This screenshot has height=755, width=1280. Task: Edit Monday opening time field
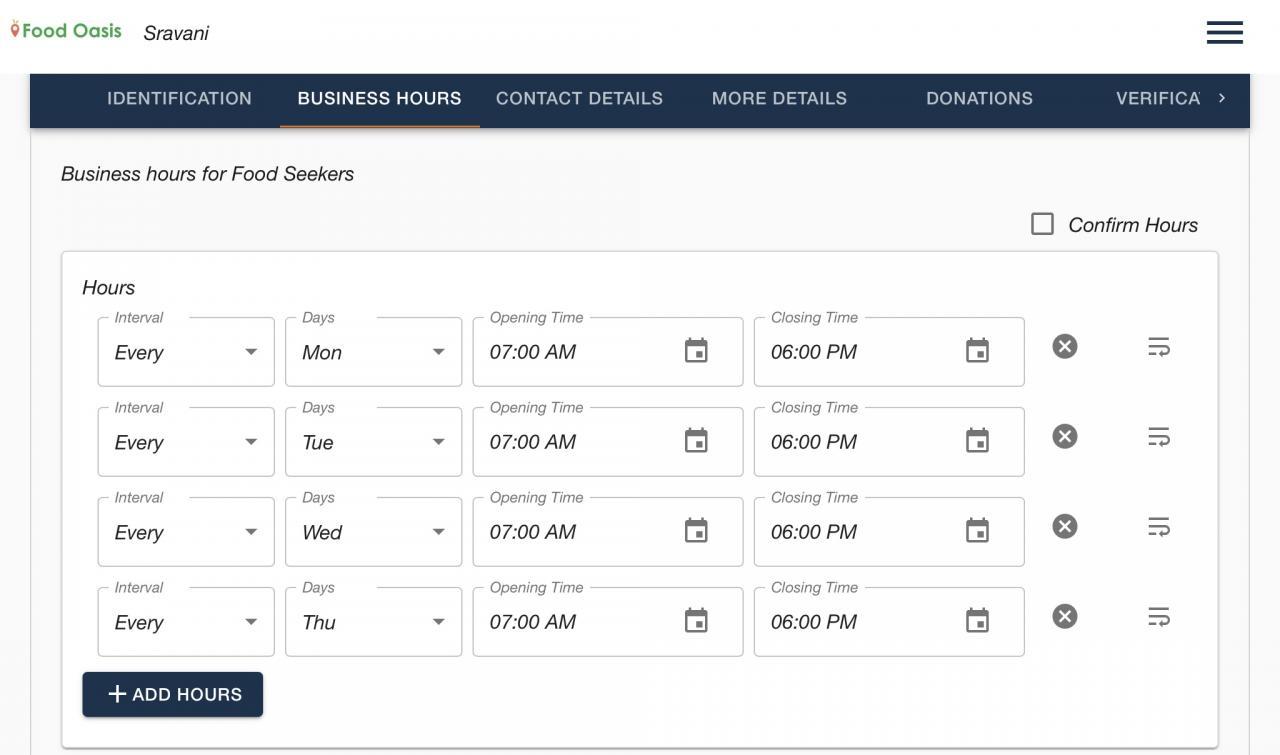tap(608, 352)
